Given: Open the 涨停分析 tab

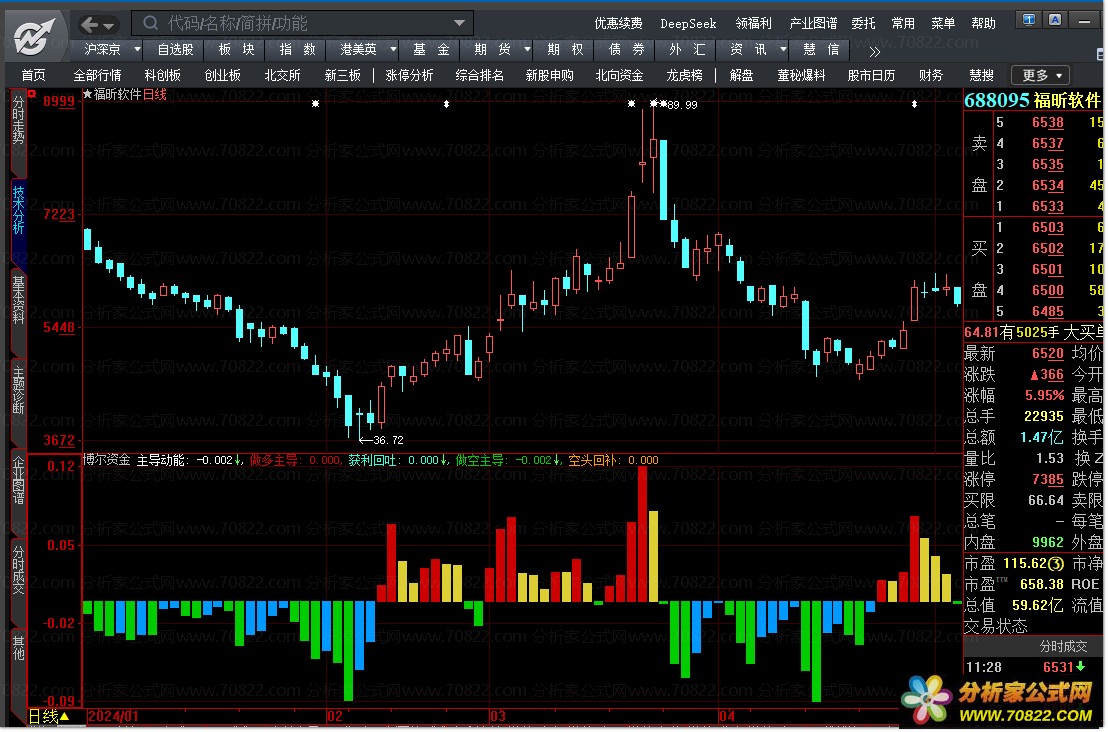Looking at the screenshot, I should click(409, 75).
